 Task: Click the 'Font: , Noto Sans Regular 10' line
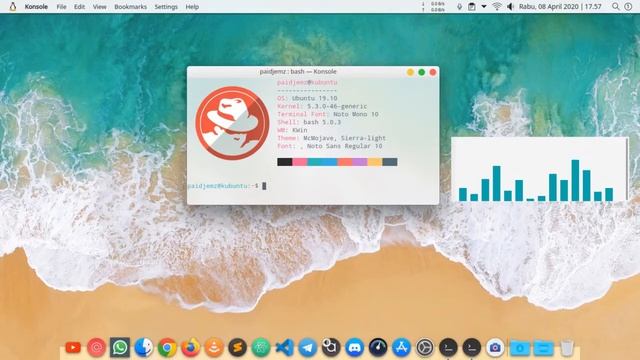point(330,146)
